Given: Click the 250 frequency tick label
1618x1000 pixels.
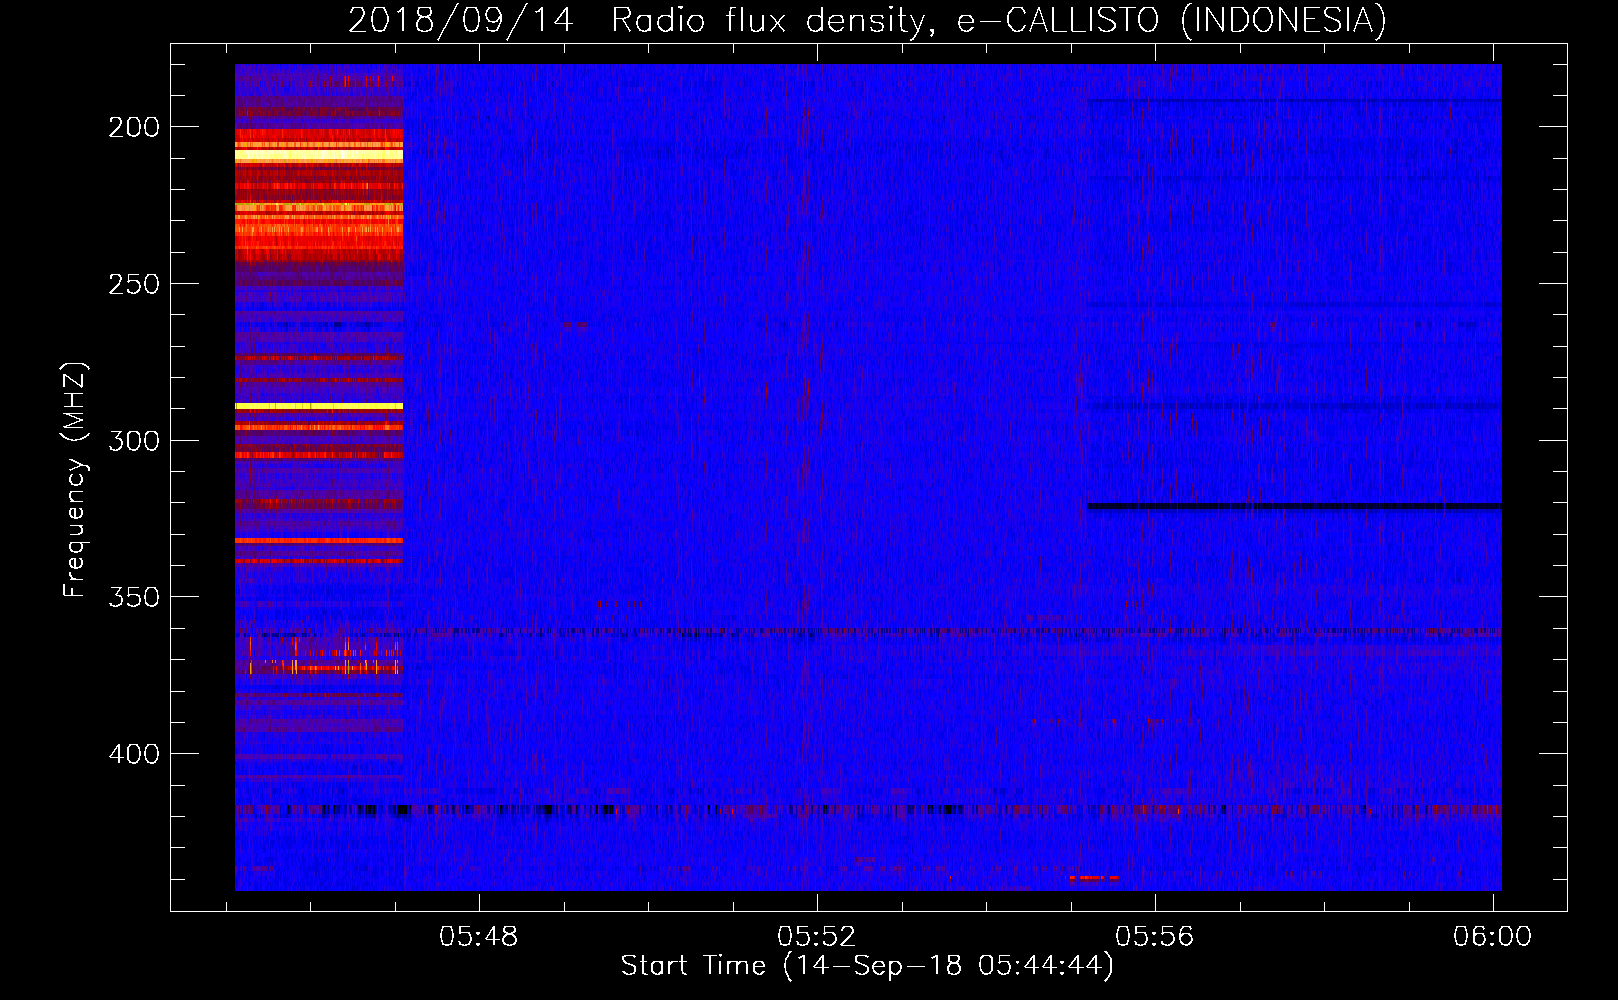Looking at the screenshot, I should click(134, 284).
